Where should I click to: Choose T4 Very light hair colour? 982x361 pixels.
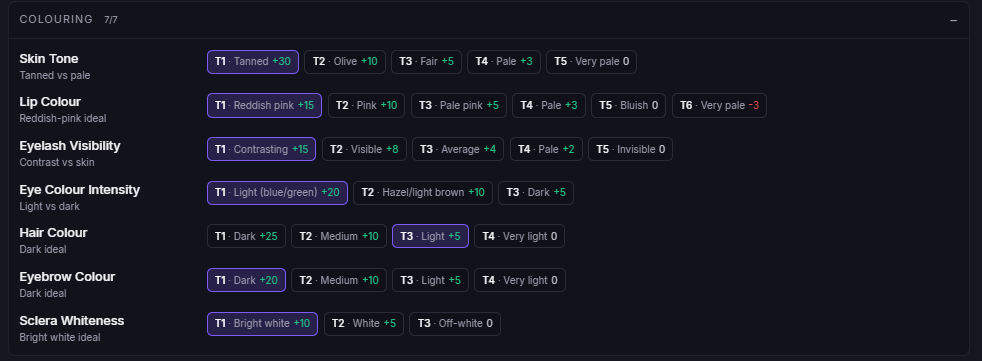pos(519,236)
